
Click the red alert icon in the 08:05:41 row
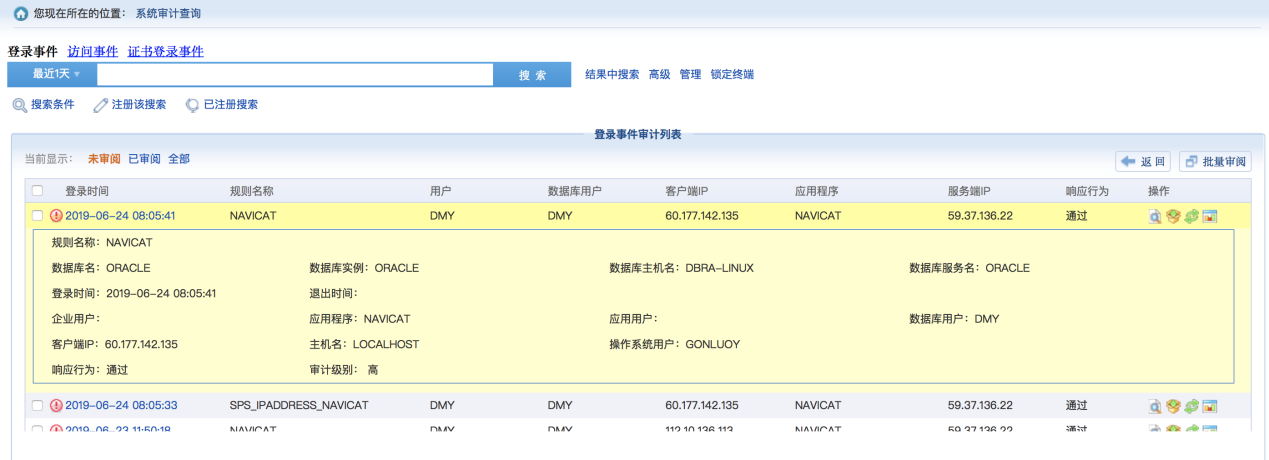tap(56, 215)
